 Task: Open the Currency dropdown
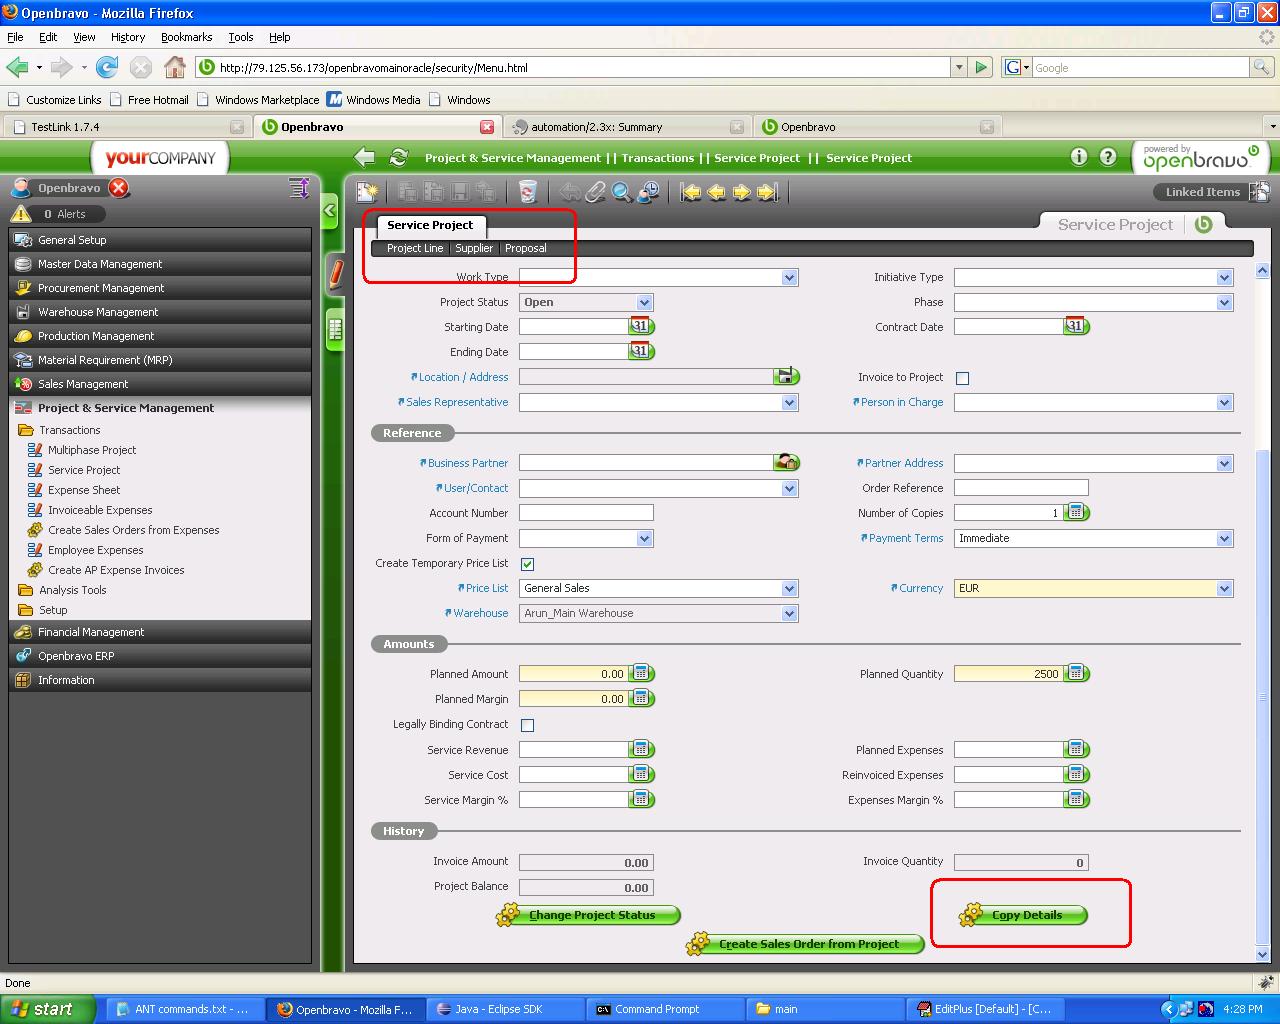pos(1224,588)
